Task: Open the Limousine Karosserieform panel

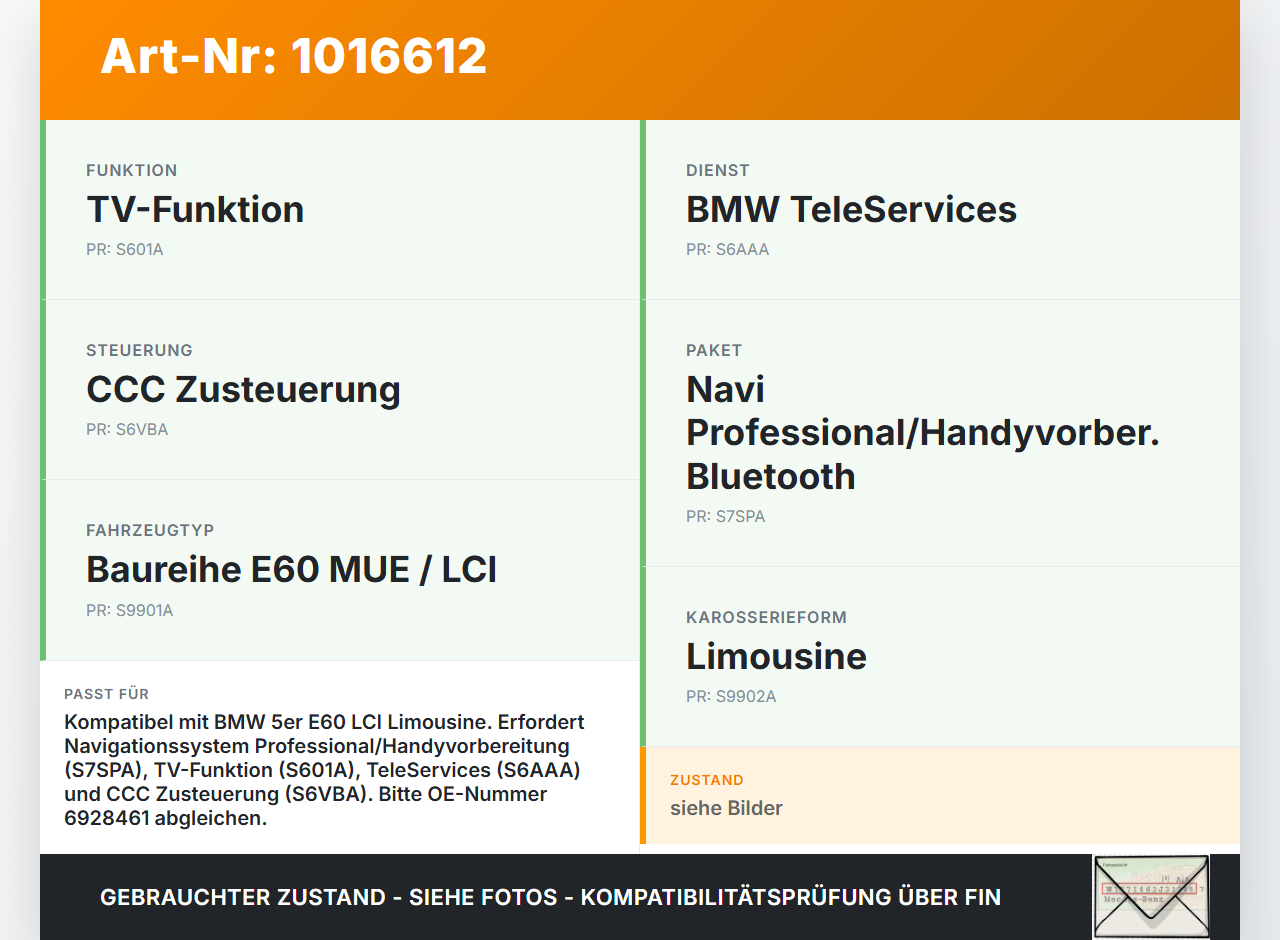Action: coord(940,656)
